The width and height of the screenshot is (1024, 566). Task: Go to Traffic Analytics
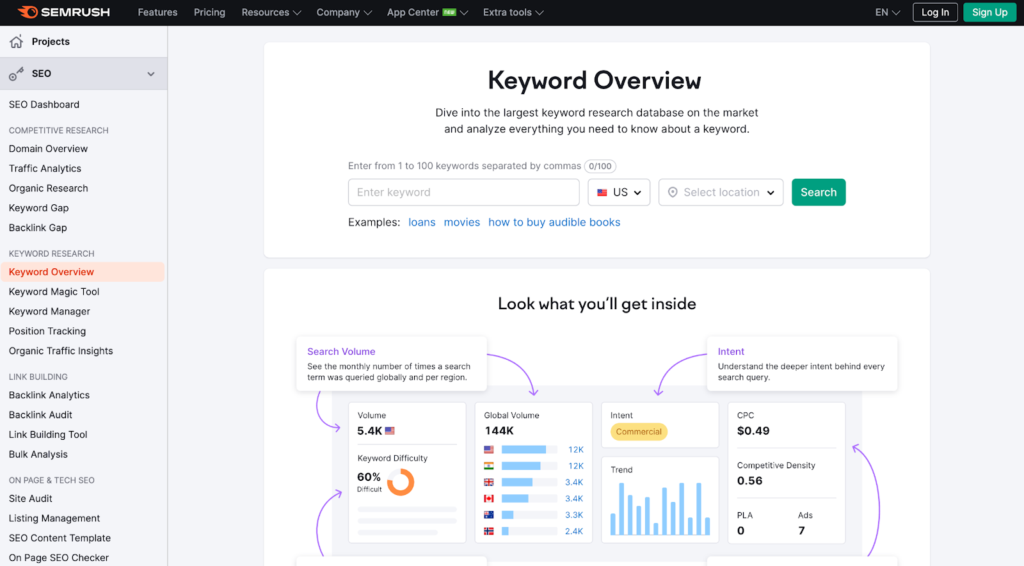[x=45, y=168]
